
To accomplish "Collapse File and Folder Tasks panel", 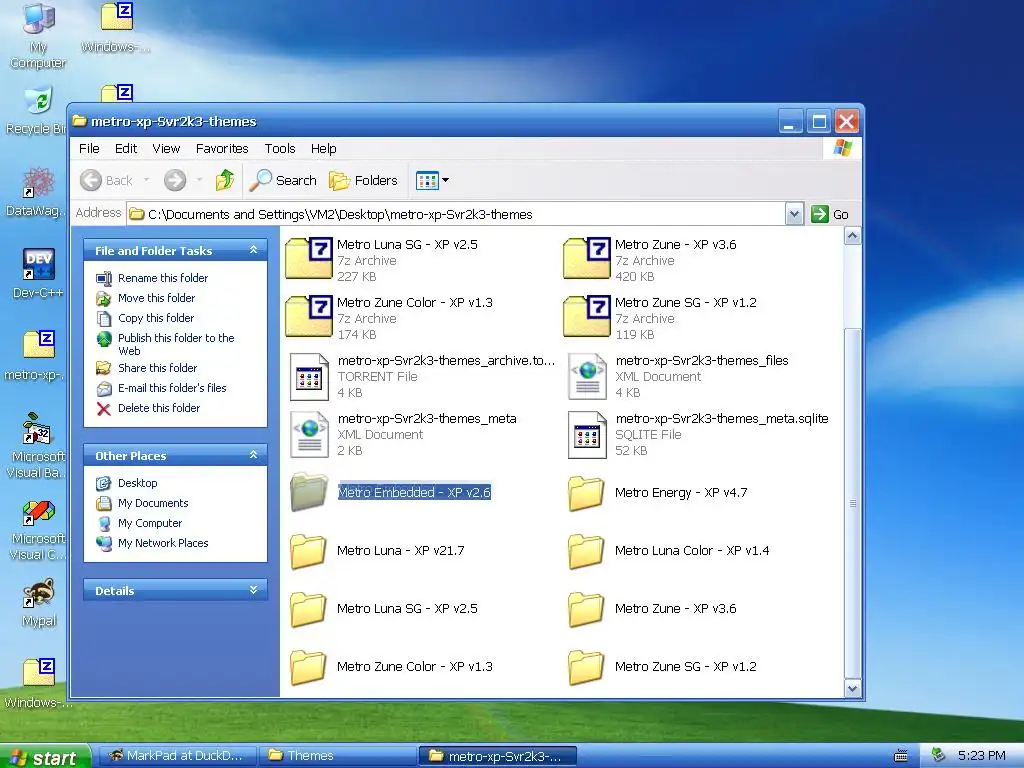I will click(x=253, y=250).
